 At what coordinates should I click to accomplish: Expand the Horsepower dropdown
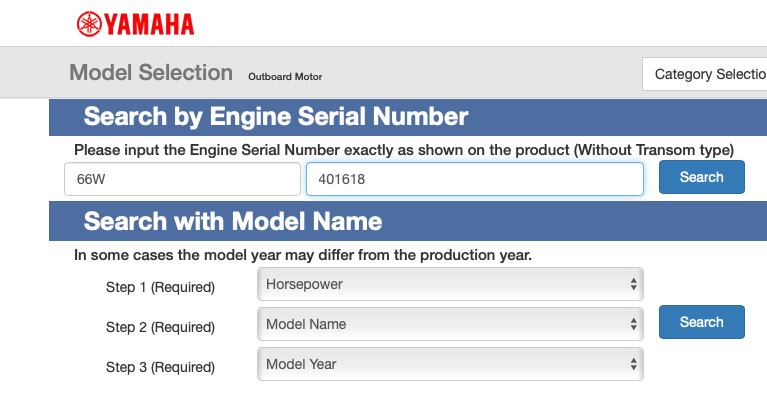coord(450,284)
